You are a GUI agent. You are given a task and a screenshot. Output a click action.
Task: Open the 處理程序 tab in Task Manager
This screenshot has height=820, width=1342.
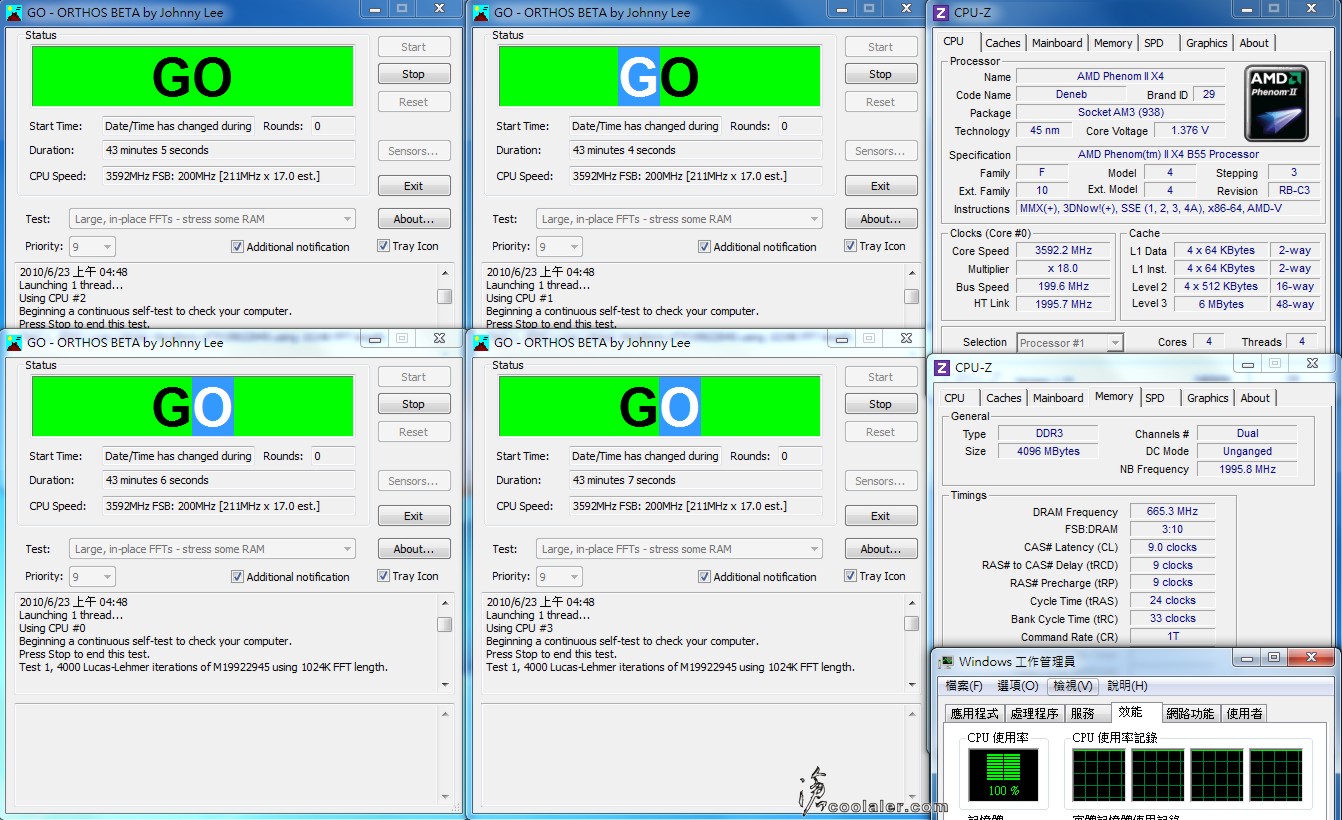tap(1034, 713)
